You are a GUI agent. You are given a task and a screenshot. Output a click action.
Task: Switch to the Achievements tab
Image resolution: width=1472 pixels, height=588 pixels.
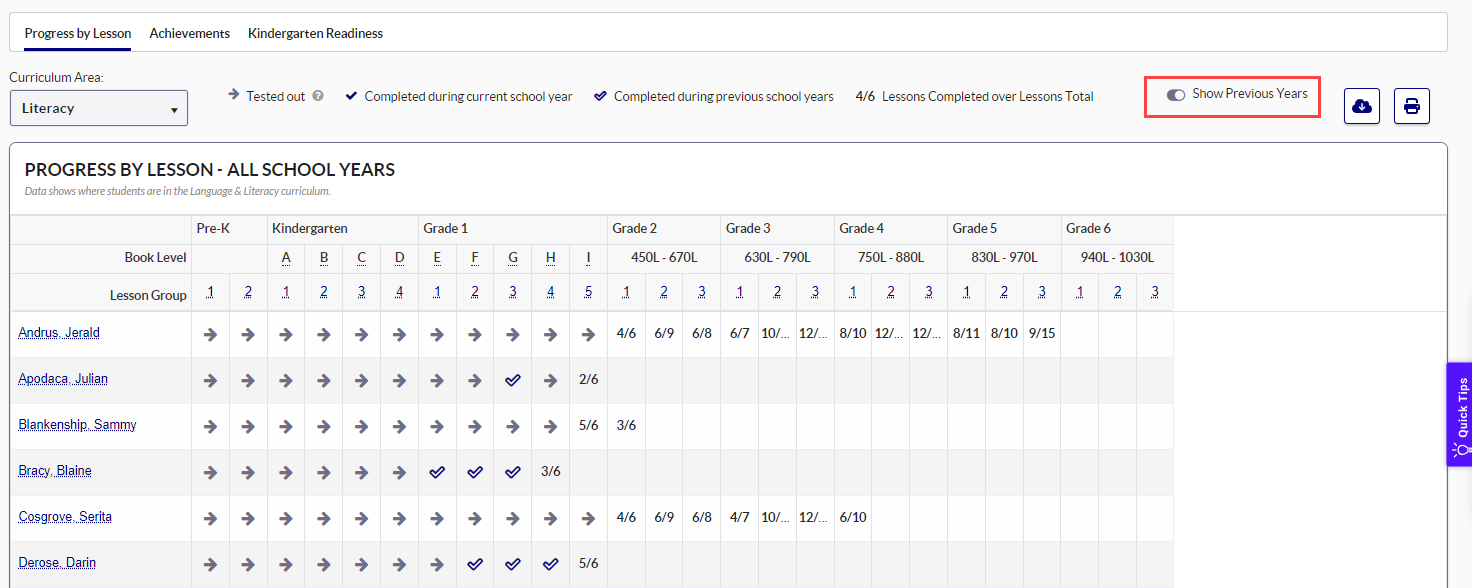(x=190, y=33)
